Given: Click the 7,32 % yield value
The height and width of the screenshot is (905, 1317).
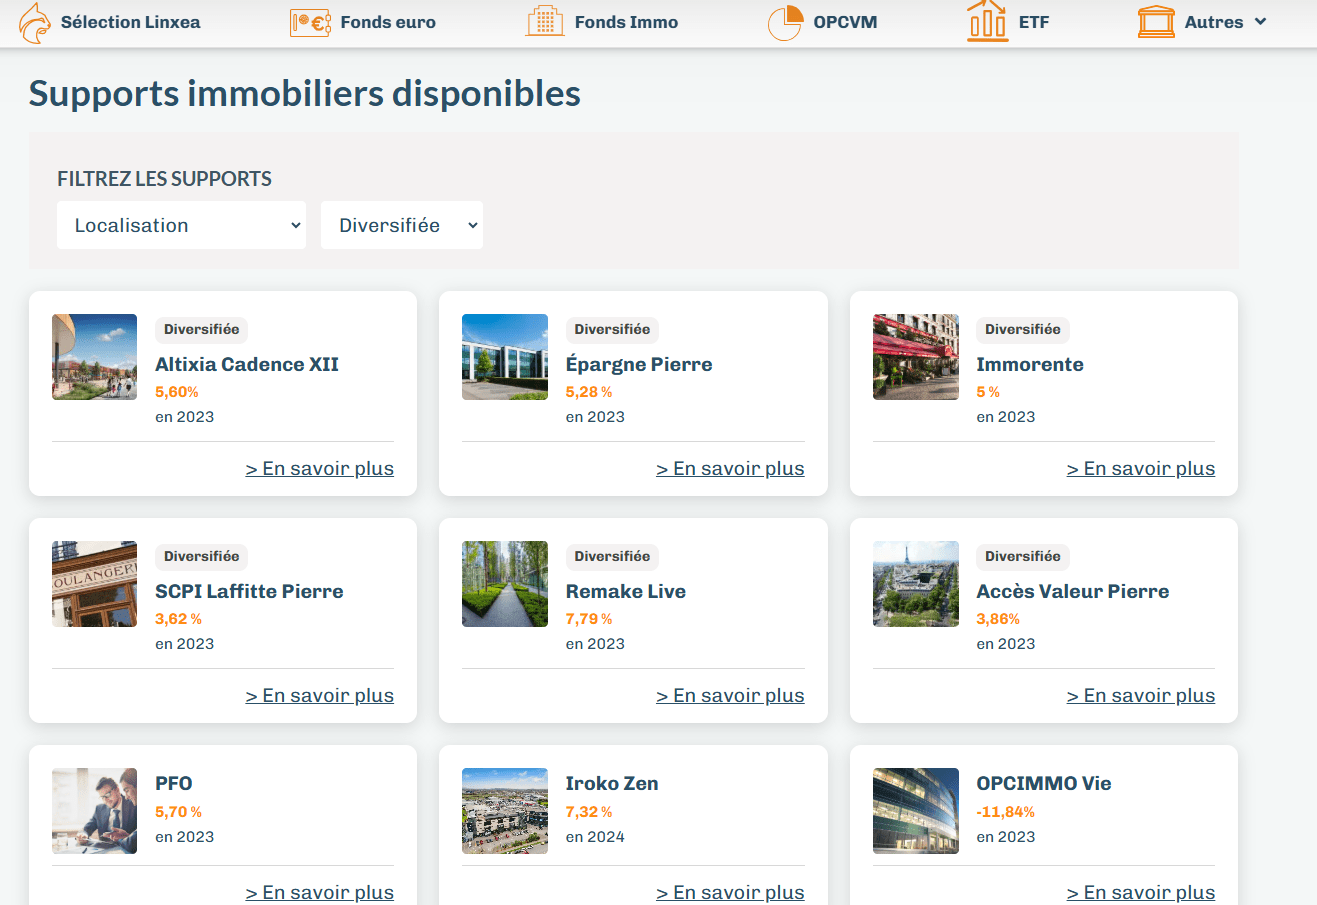Looking at the screenshot, I should 589,812.
